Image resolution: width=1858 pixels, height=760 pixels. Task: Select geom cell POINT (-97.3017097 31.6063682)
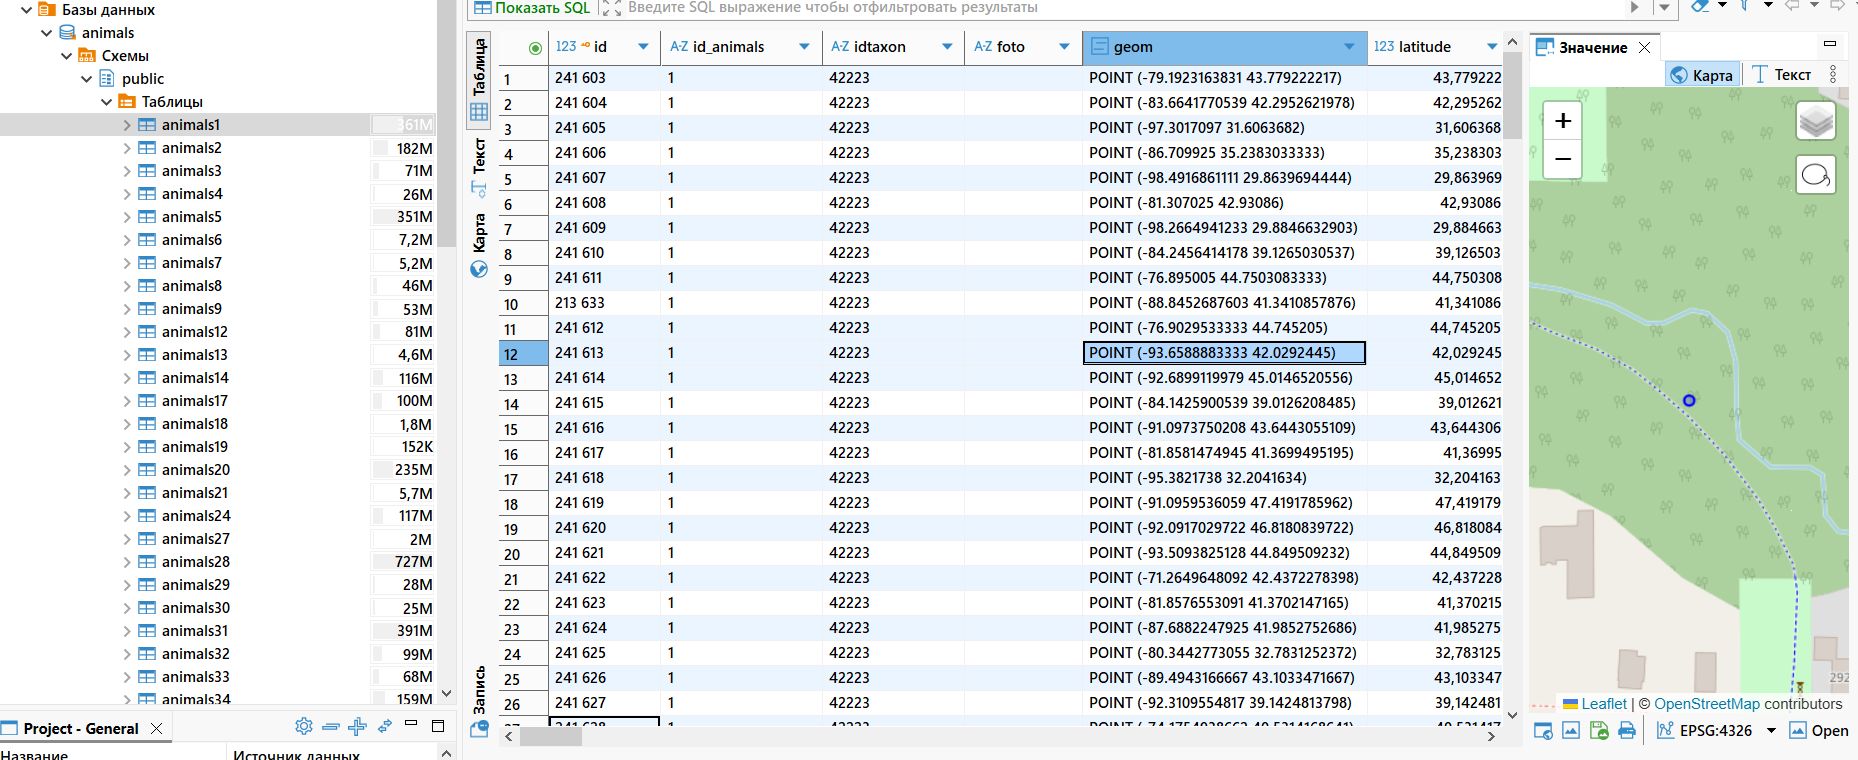click(x=1224, y=128)
